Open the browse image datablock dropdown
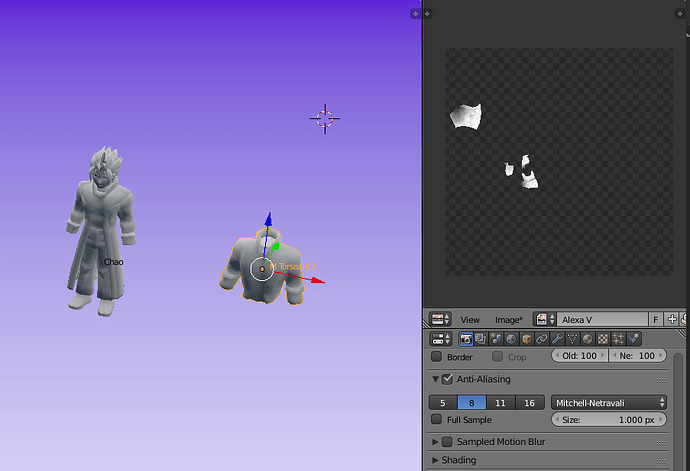The width and height of the screenshot is (690, 471). point(545,320)
